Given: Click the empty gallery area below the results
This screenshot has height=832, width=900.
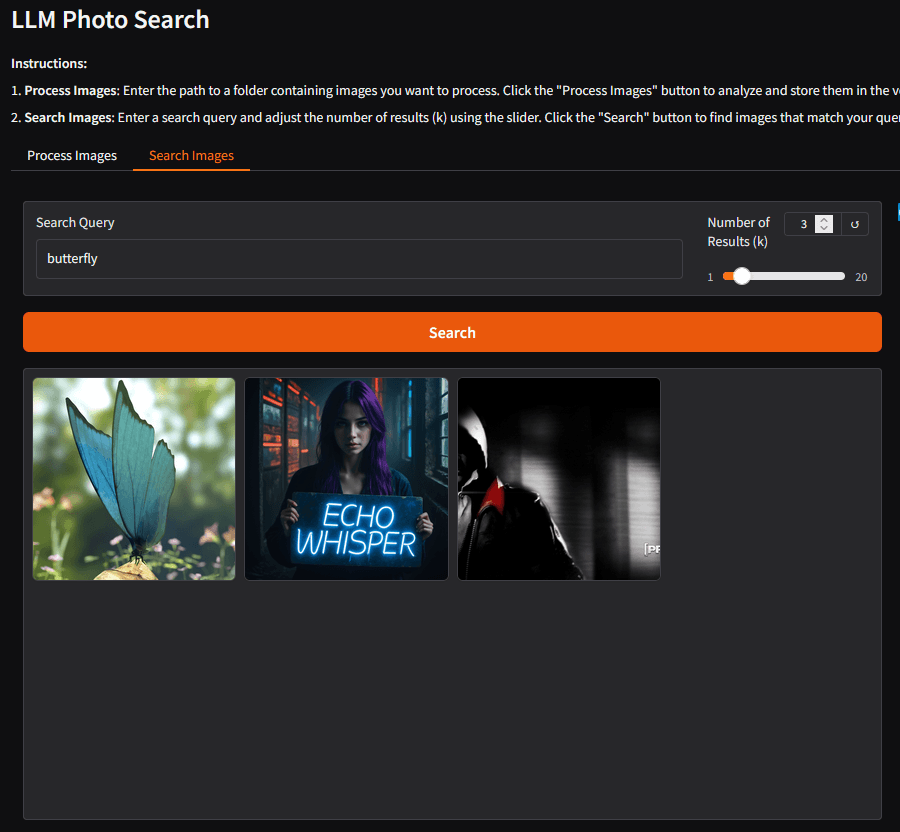Looking at the screenshot, I should (450, 700).
